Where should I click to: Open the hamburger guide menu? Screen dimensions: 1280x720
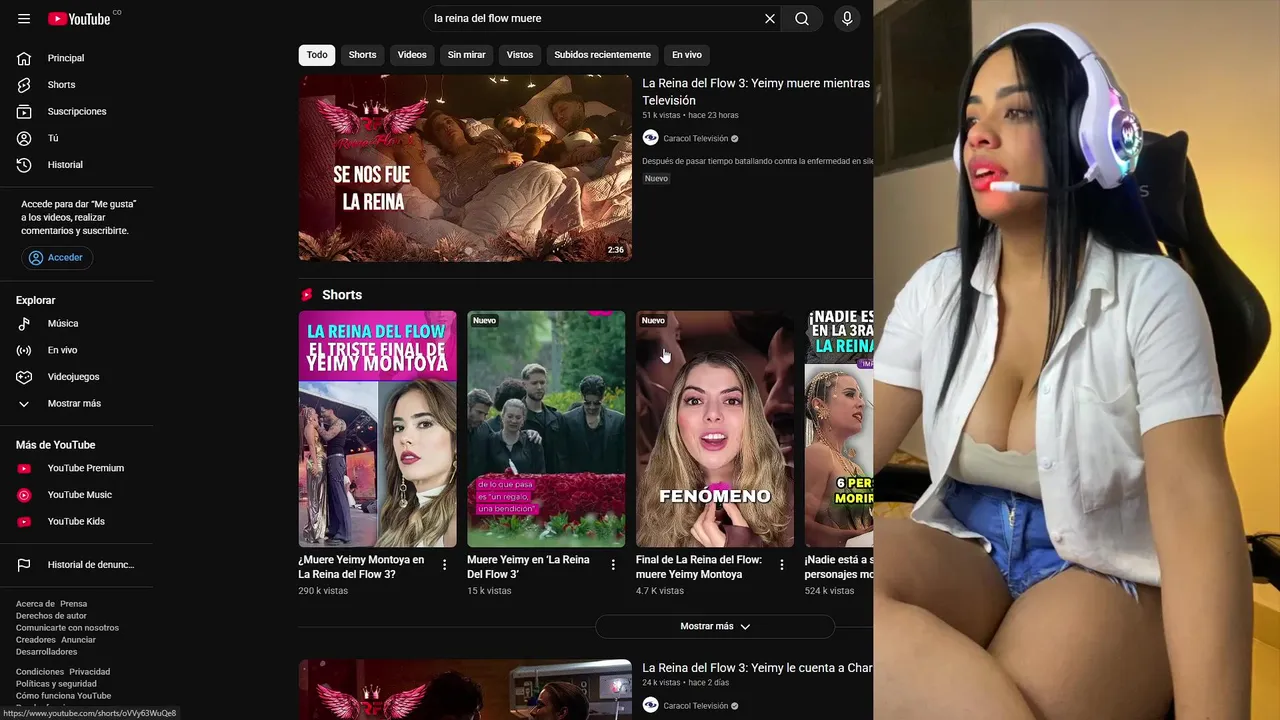24,19
